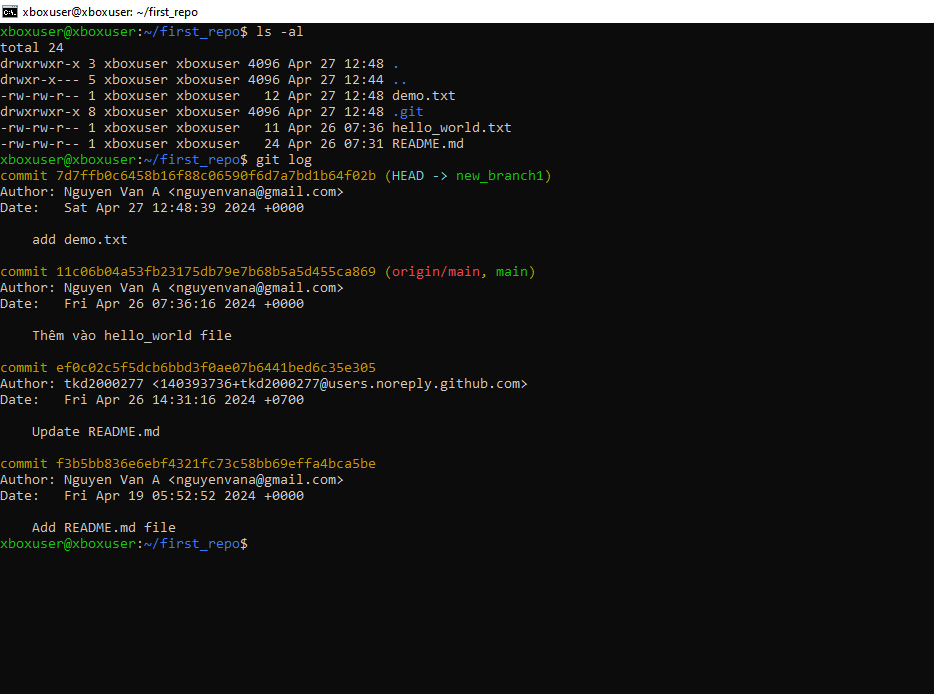Viewport: 934px width, 694px height.
Task: Click the window title text xboxuser@xboxuser: ~/first_repo
Action: click(110, 12)
